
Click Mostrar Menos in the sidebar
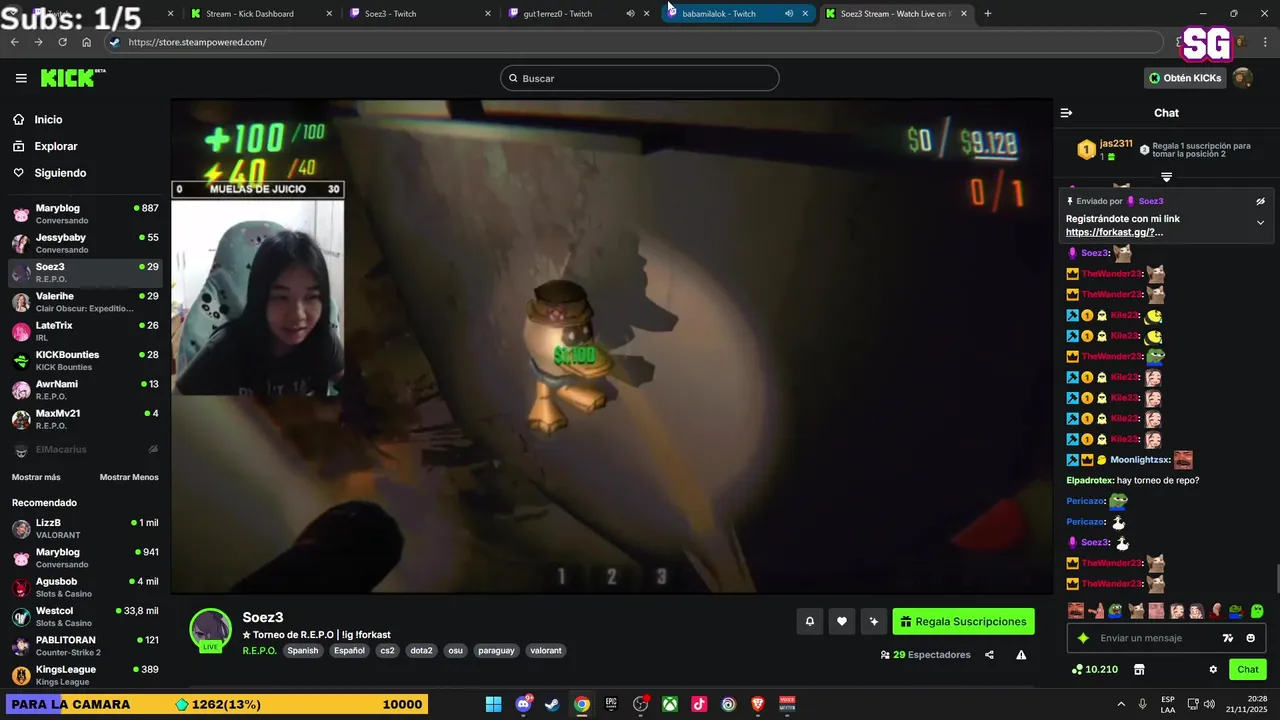129,477
